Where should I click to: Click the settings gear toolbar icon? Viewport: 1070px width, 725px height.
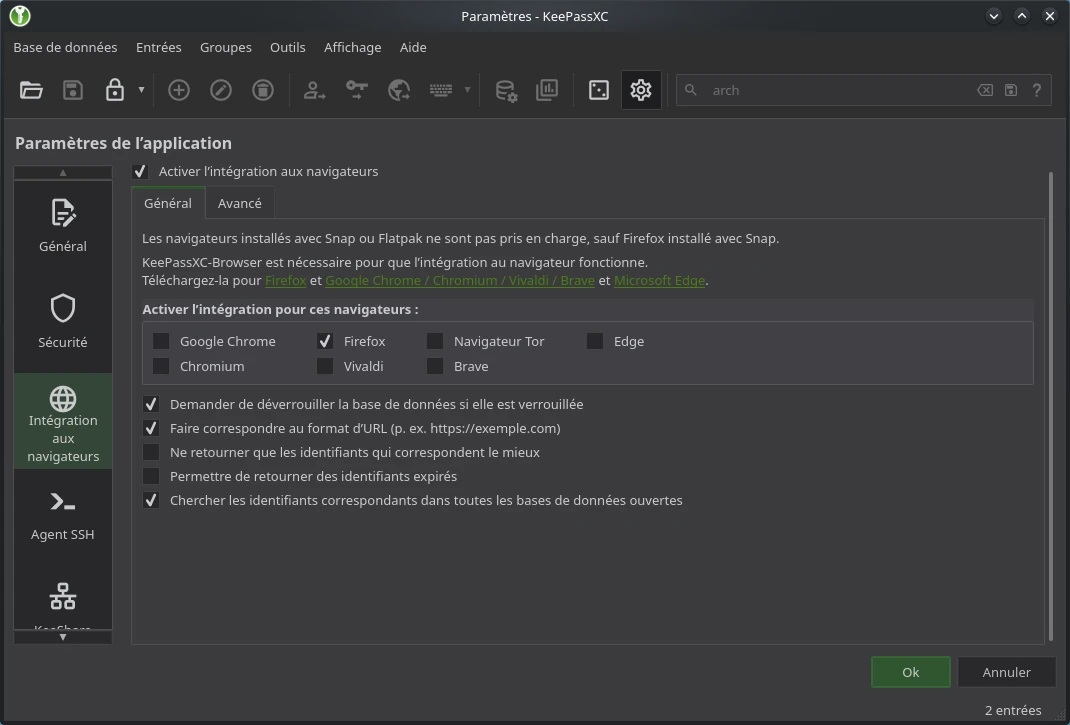click(641, 90)
